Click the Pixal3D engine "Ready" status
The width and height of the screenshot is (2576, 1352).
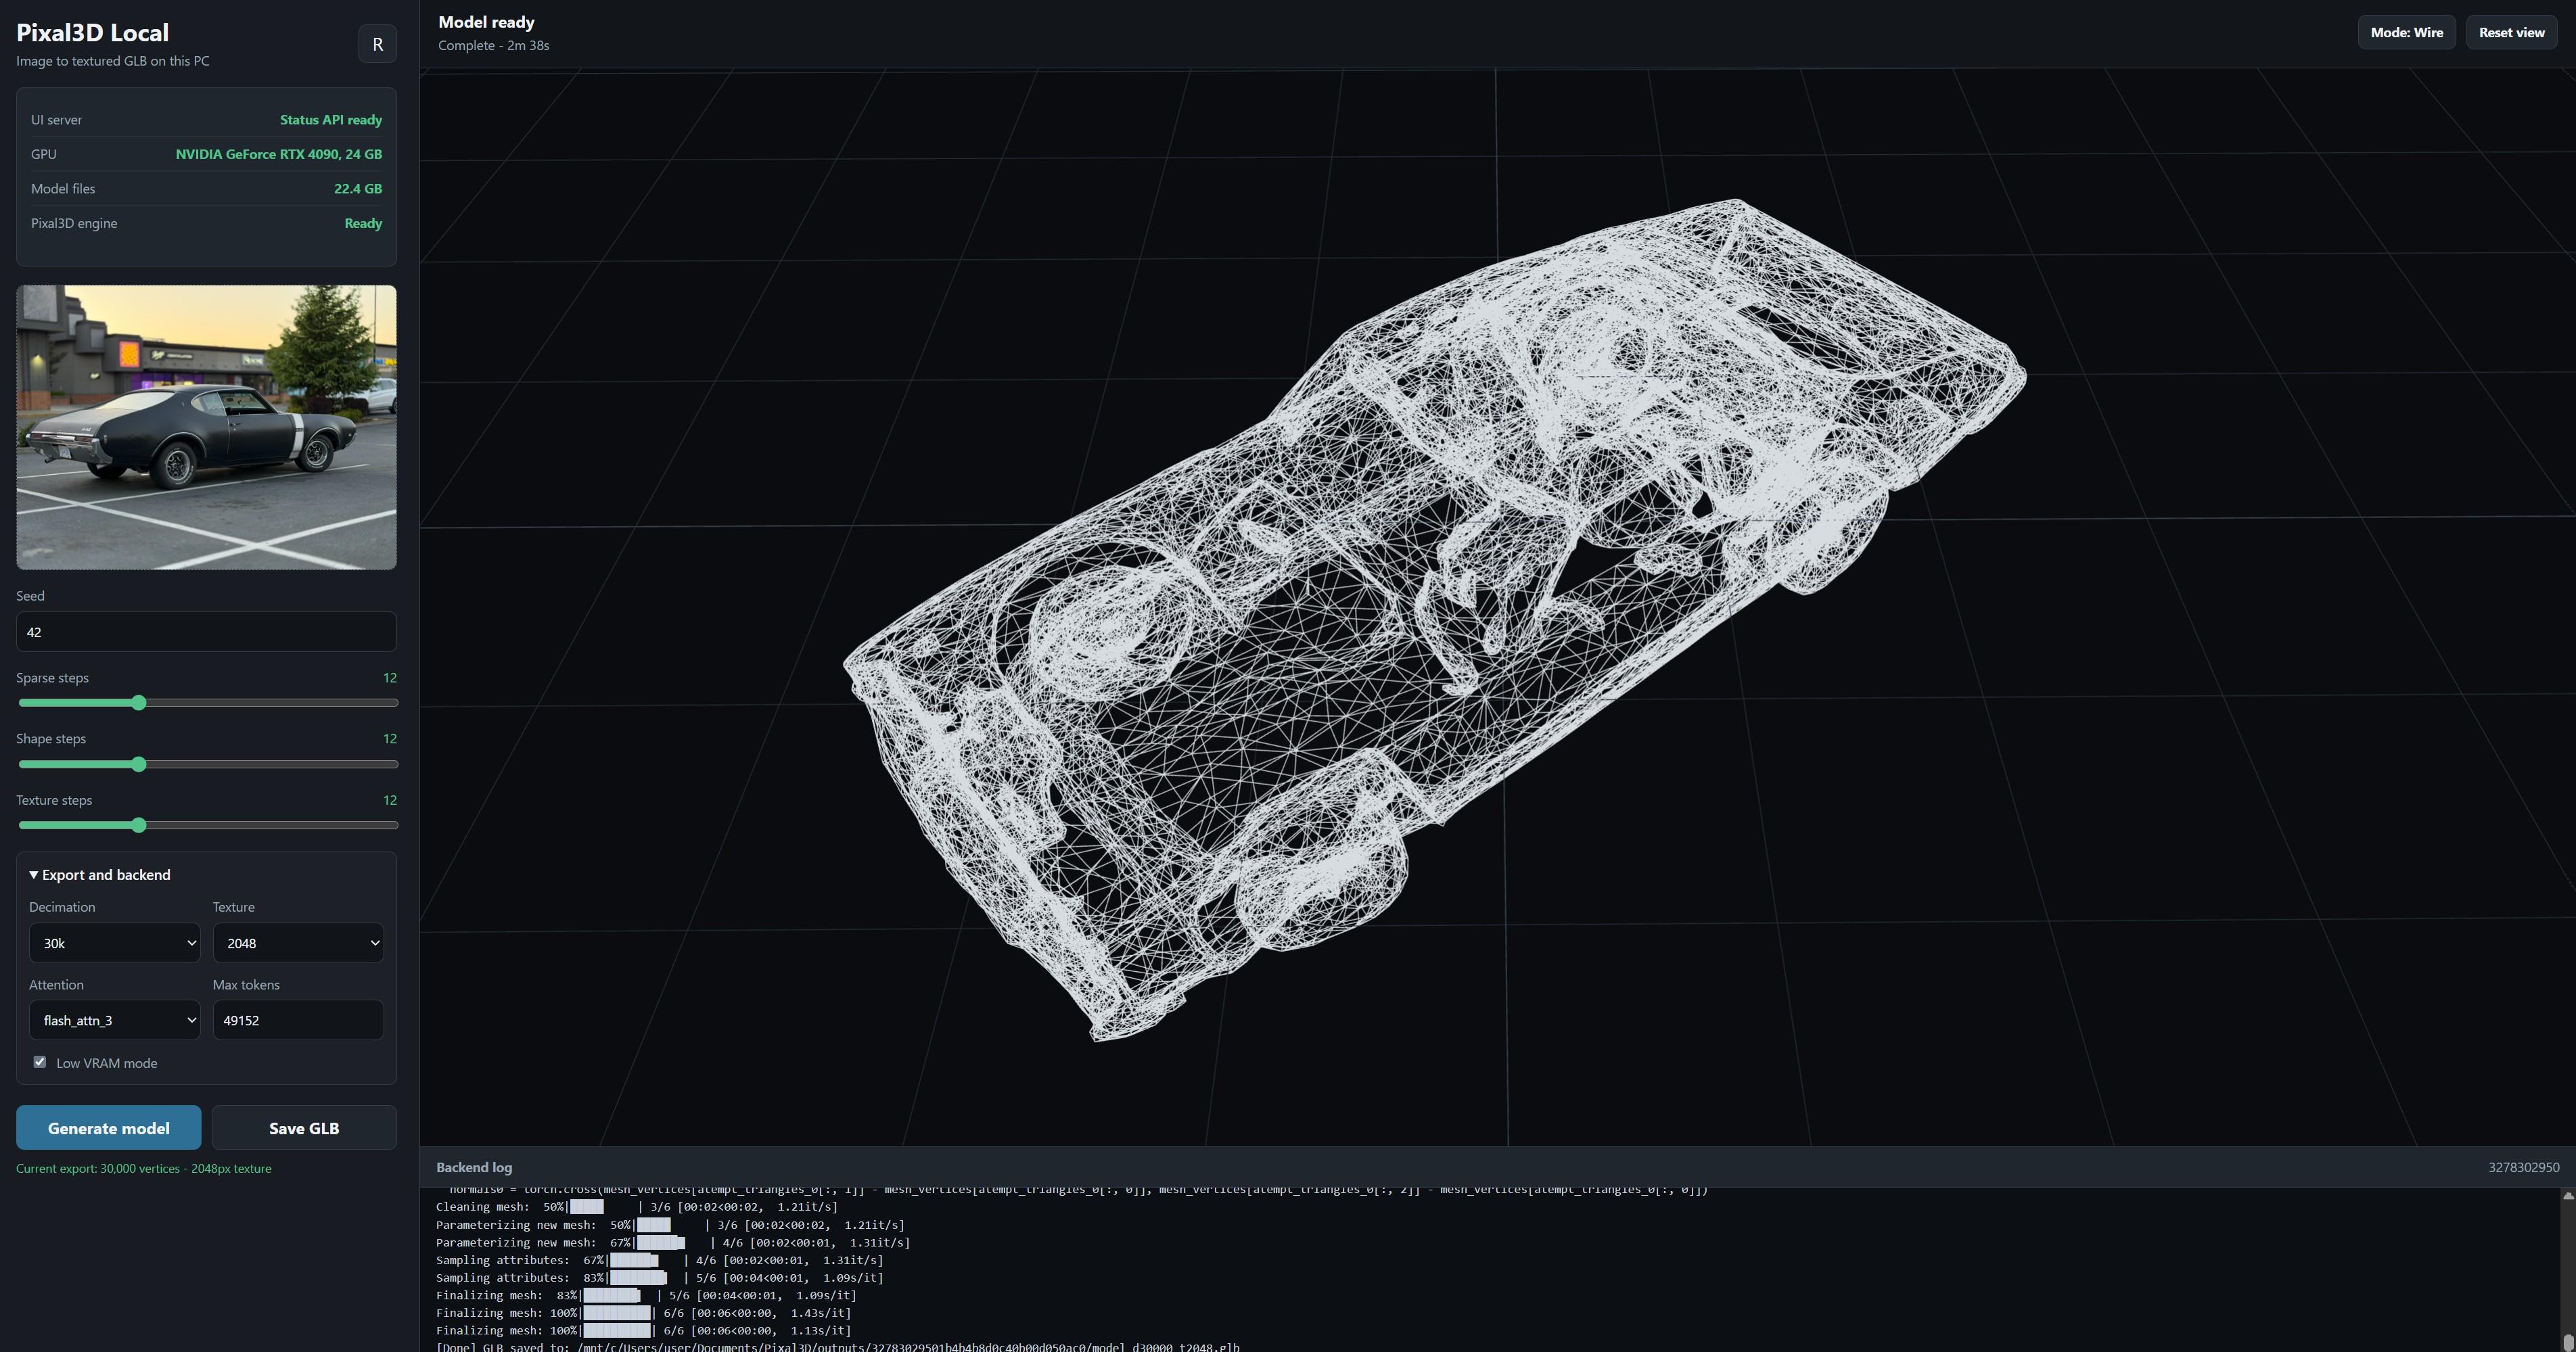363,223
